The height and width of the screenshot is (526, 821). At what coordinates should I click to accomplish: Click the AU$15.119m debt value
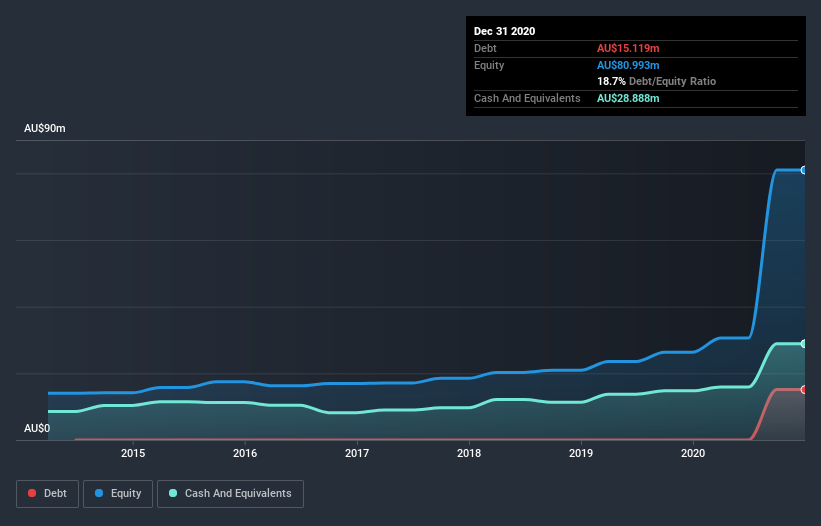point(628,48)
